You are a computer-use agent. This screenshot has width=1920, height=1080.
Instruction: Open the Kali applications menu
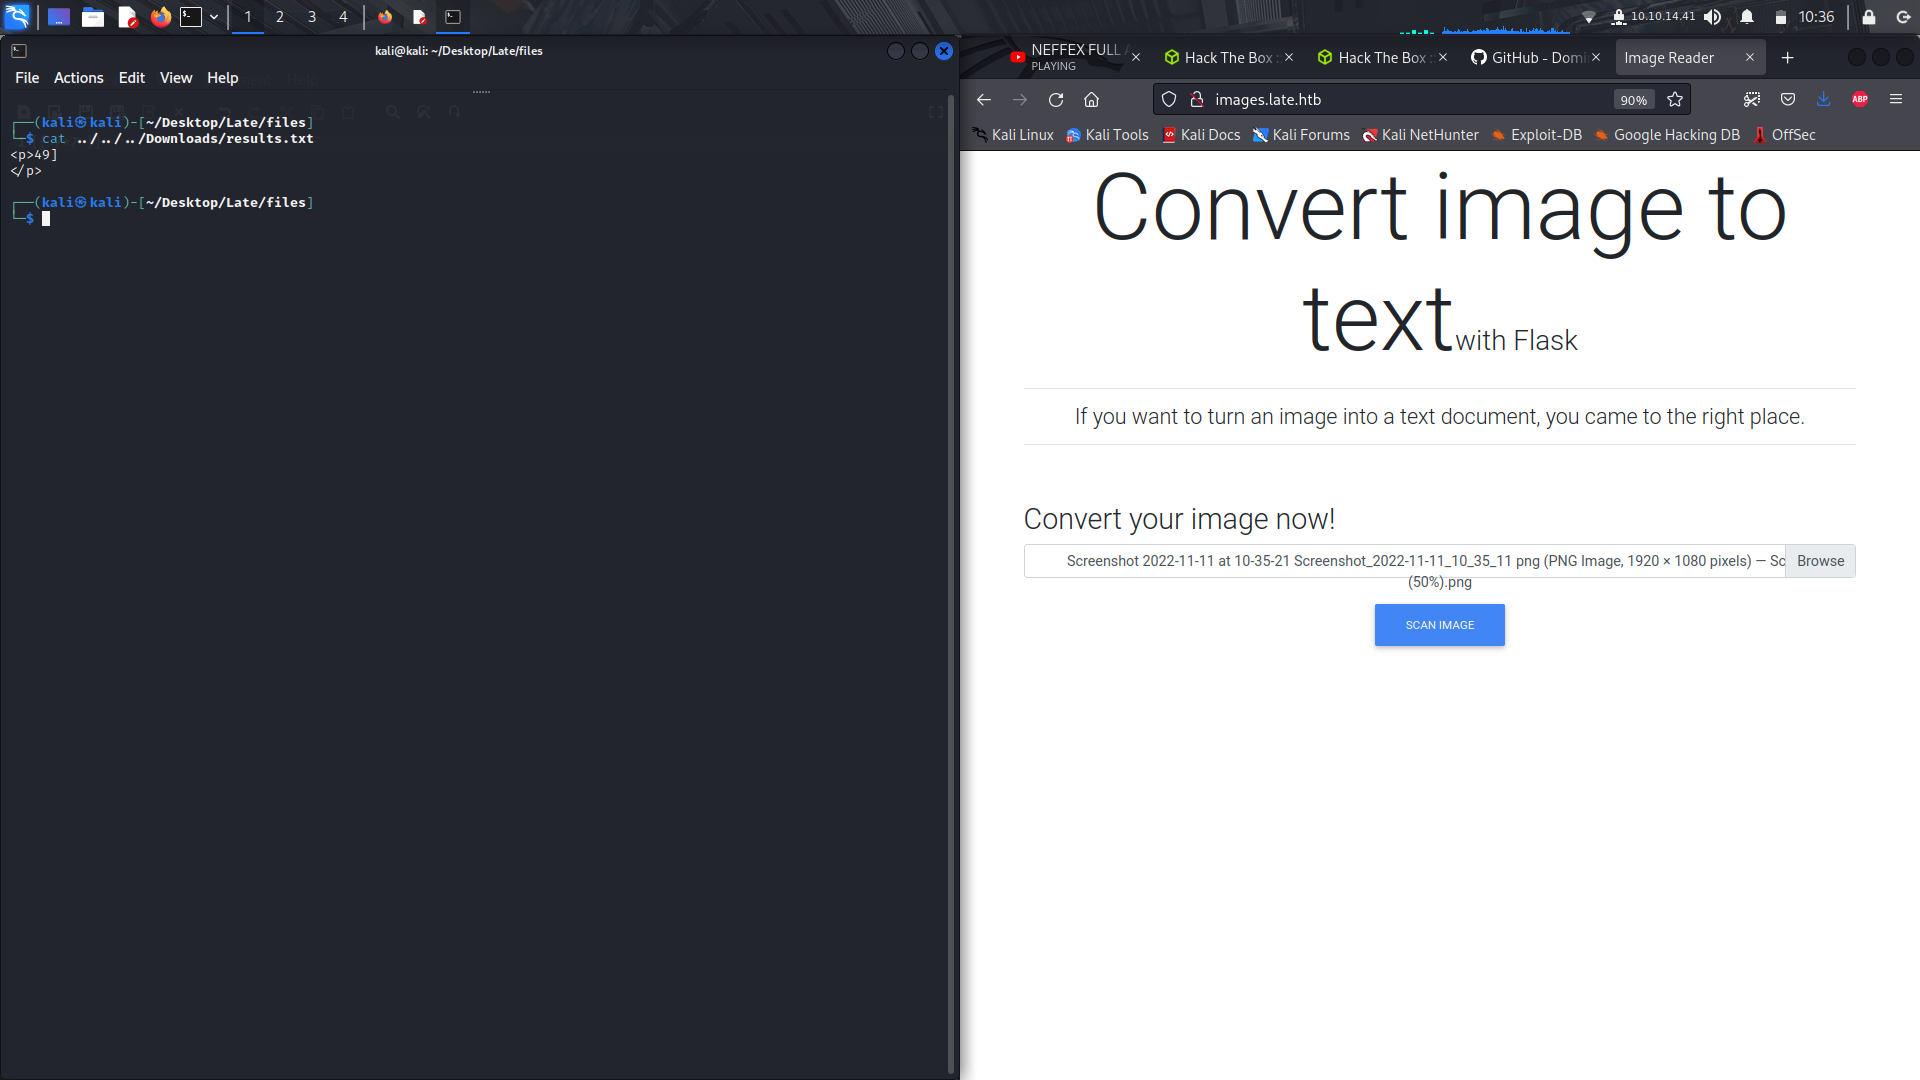[16, 16]
